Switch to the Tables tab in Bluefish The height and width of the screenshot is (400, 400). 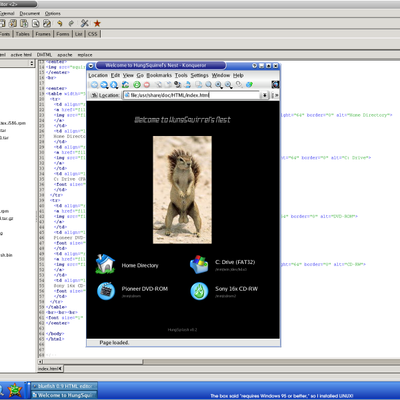pos(23,34)
